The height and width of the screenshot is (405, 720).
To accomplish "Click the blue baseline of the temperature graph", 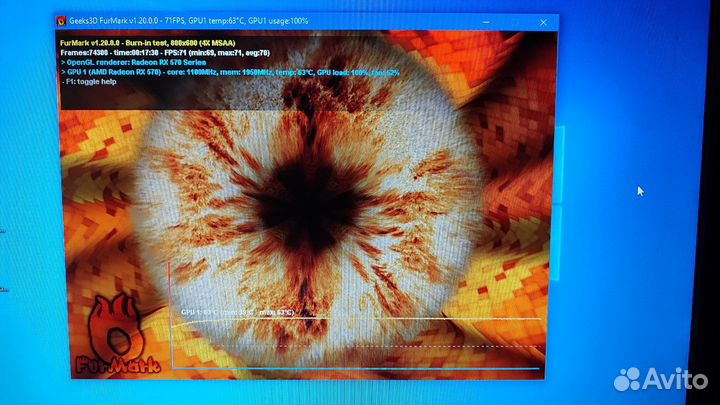I will click(x=360, y=367).
